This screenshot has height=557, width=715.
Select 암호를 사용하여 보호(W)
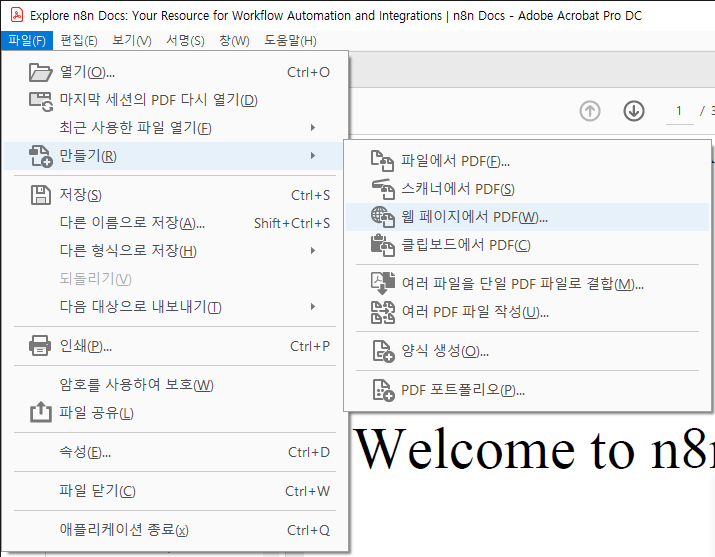pyautogui.click(x=175, y=385)
